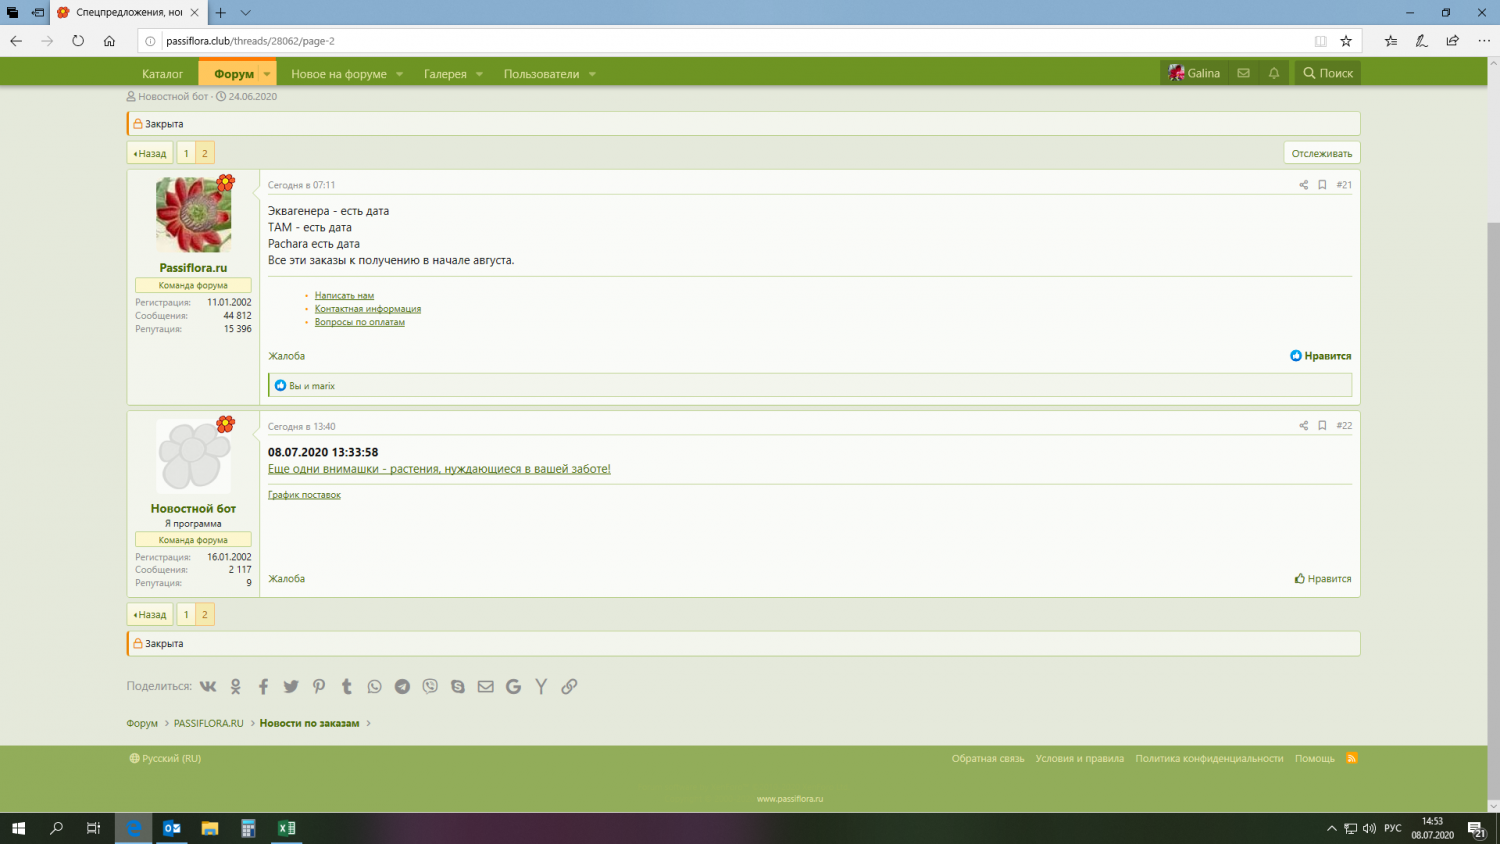Open private messages envelope icon
Image resolution: width=1500 pixels, height=844 pixels.
click(1243, 73)
